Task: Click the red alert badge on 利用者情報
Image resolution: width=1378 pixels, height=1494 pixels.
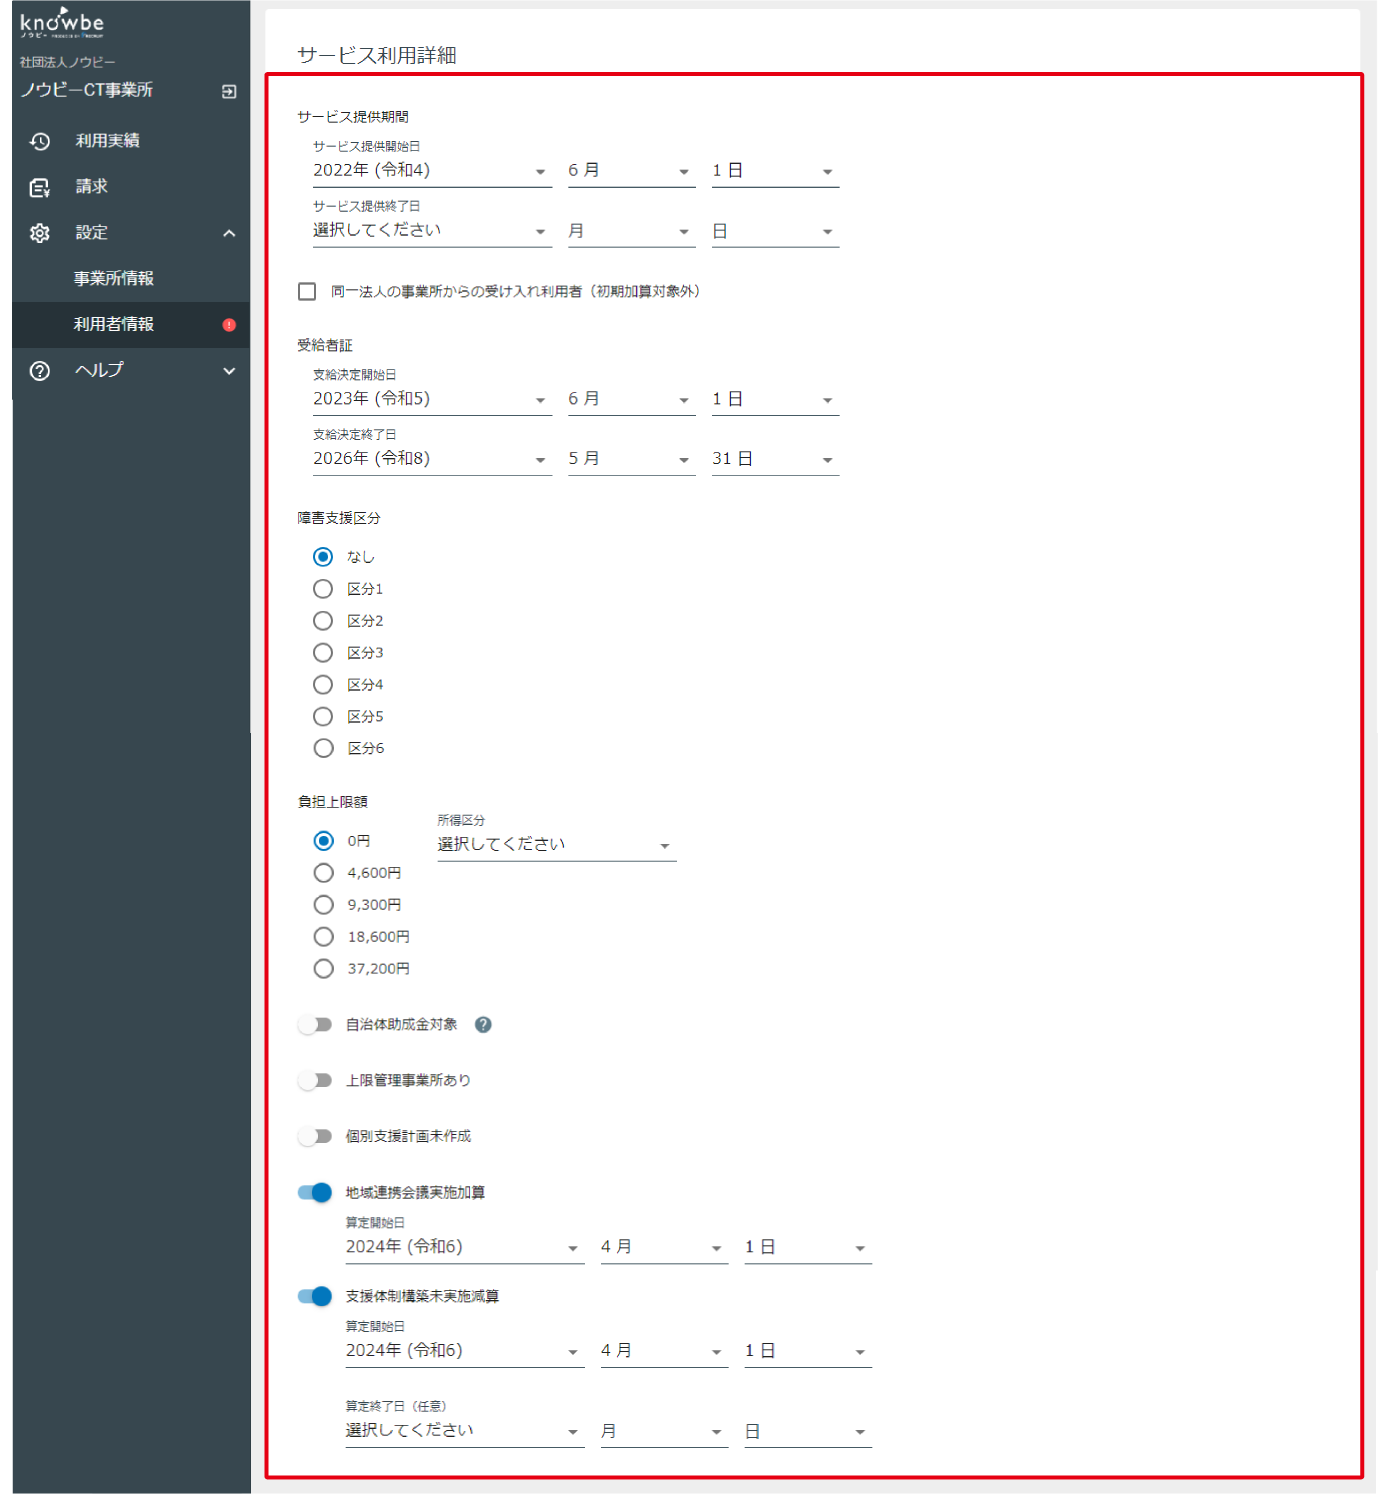Action: (229, 325)
